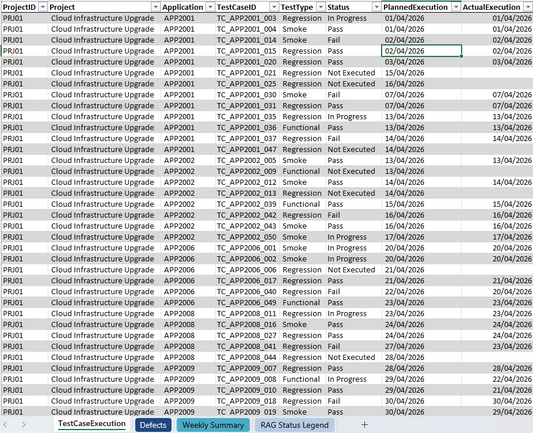Screen dimensions: 533x433
Task: Go to previous sheet with left arrow
Action: pos(5,425)
